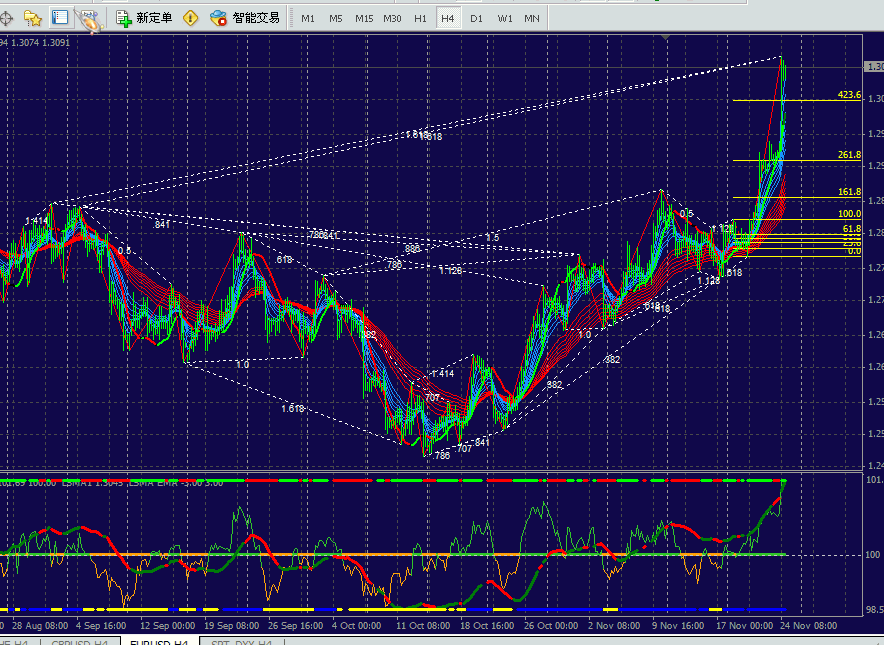The width and height of the screenshot is (884, 645).
Task: Choose the MN monthly timeframe
Action: 532,19
